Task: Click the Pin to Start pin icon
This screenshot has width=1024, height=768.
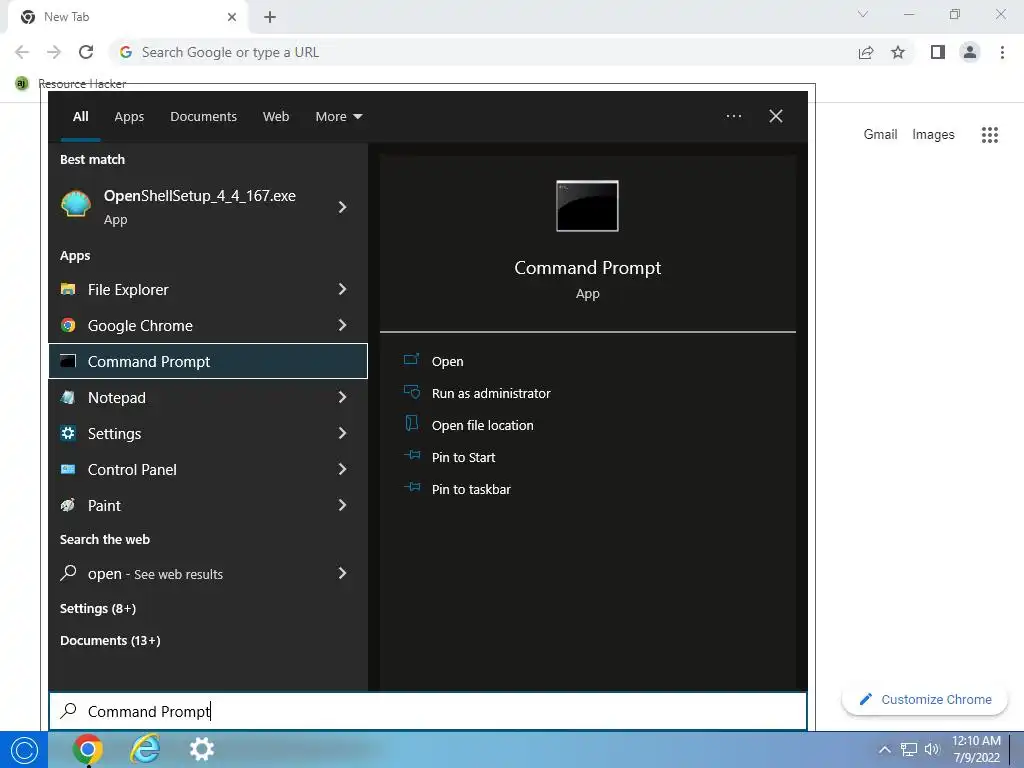Action: click(x=411, y=455)
